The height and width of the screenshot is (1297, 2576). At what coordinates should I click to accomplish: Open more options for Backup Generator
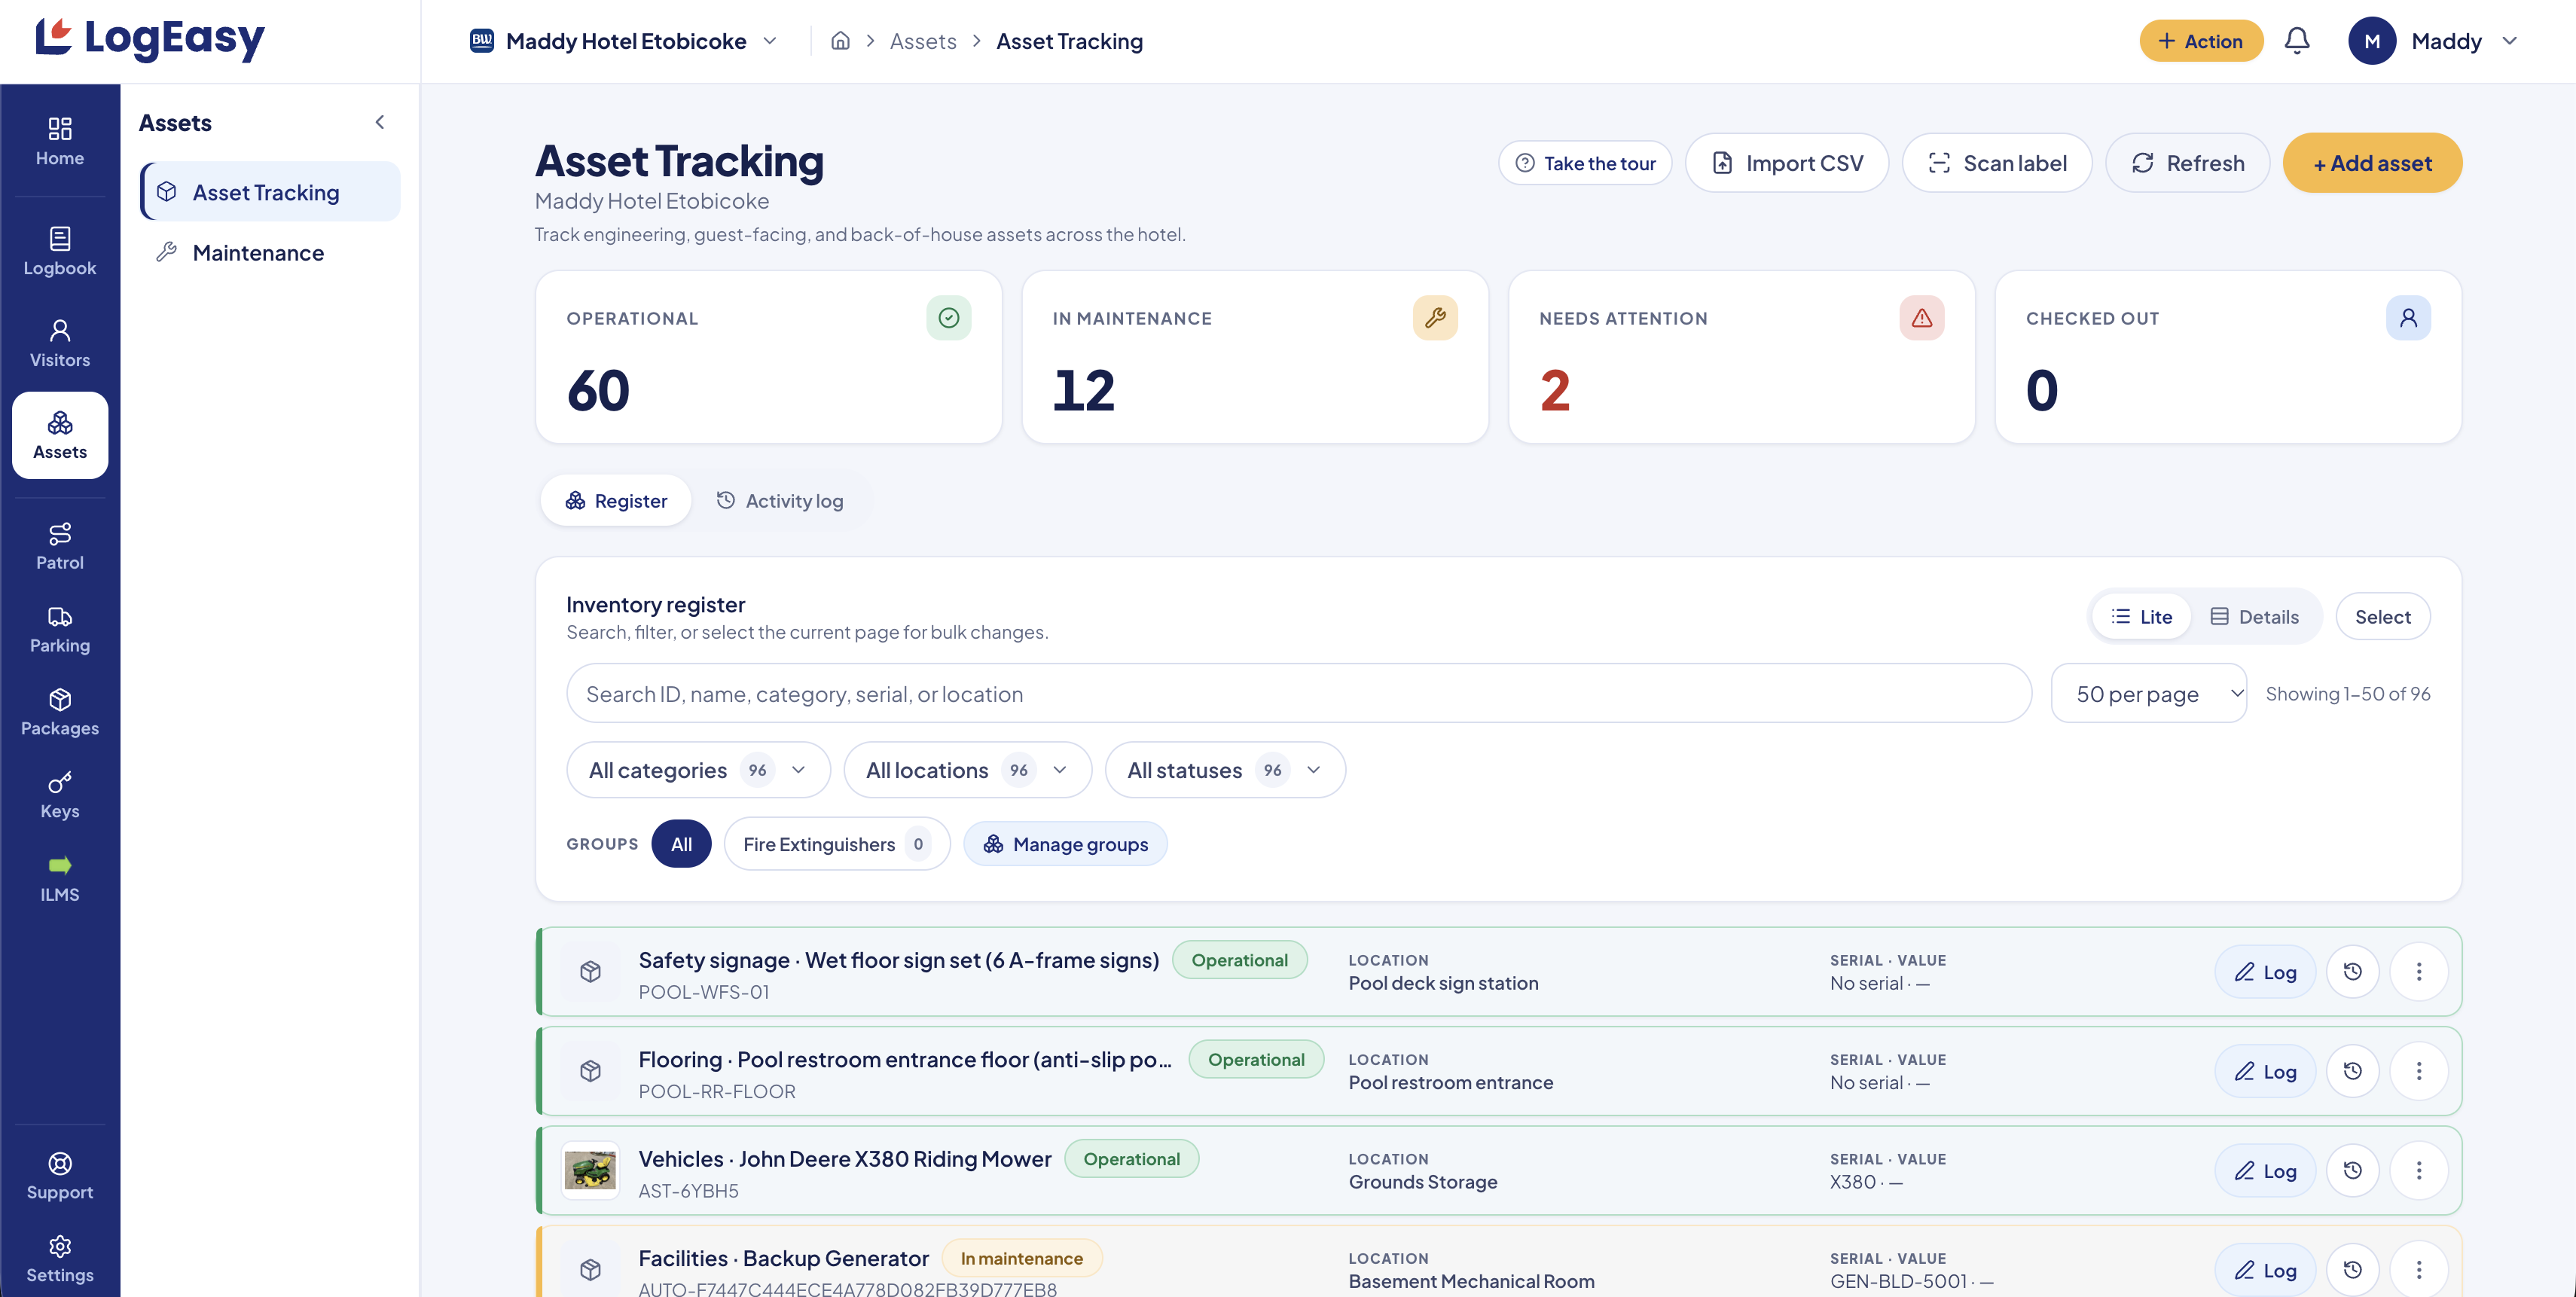(x=2419, y=1270)
